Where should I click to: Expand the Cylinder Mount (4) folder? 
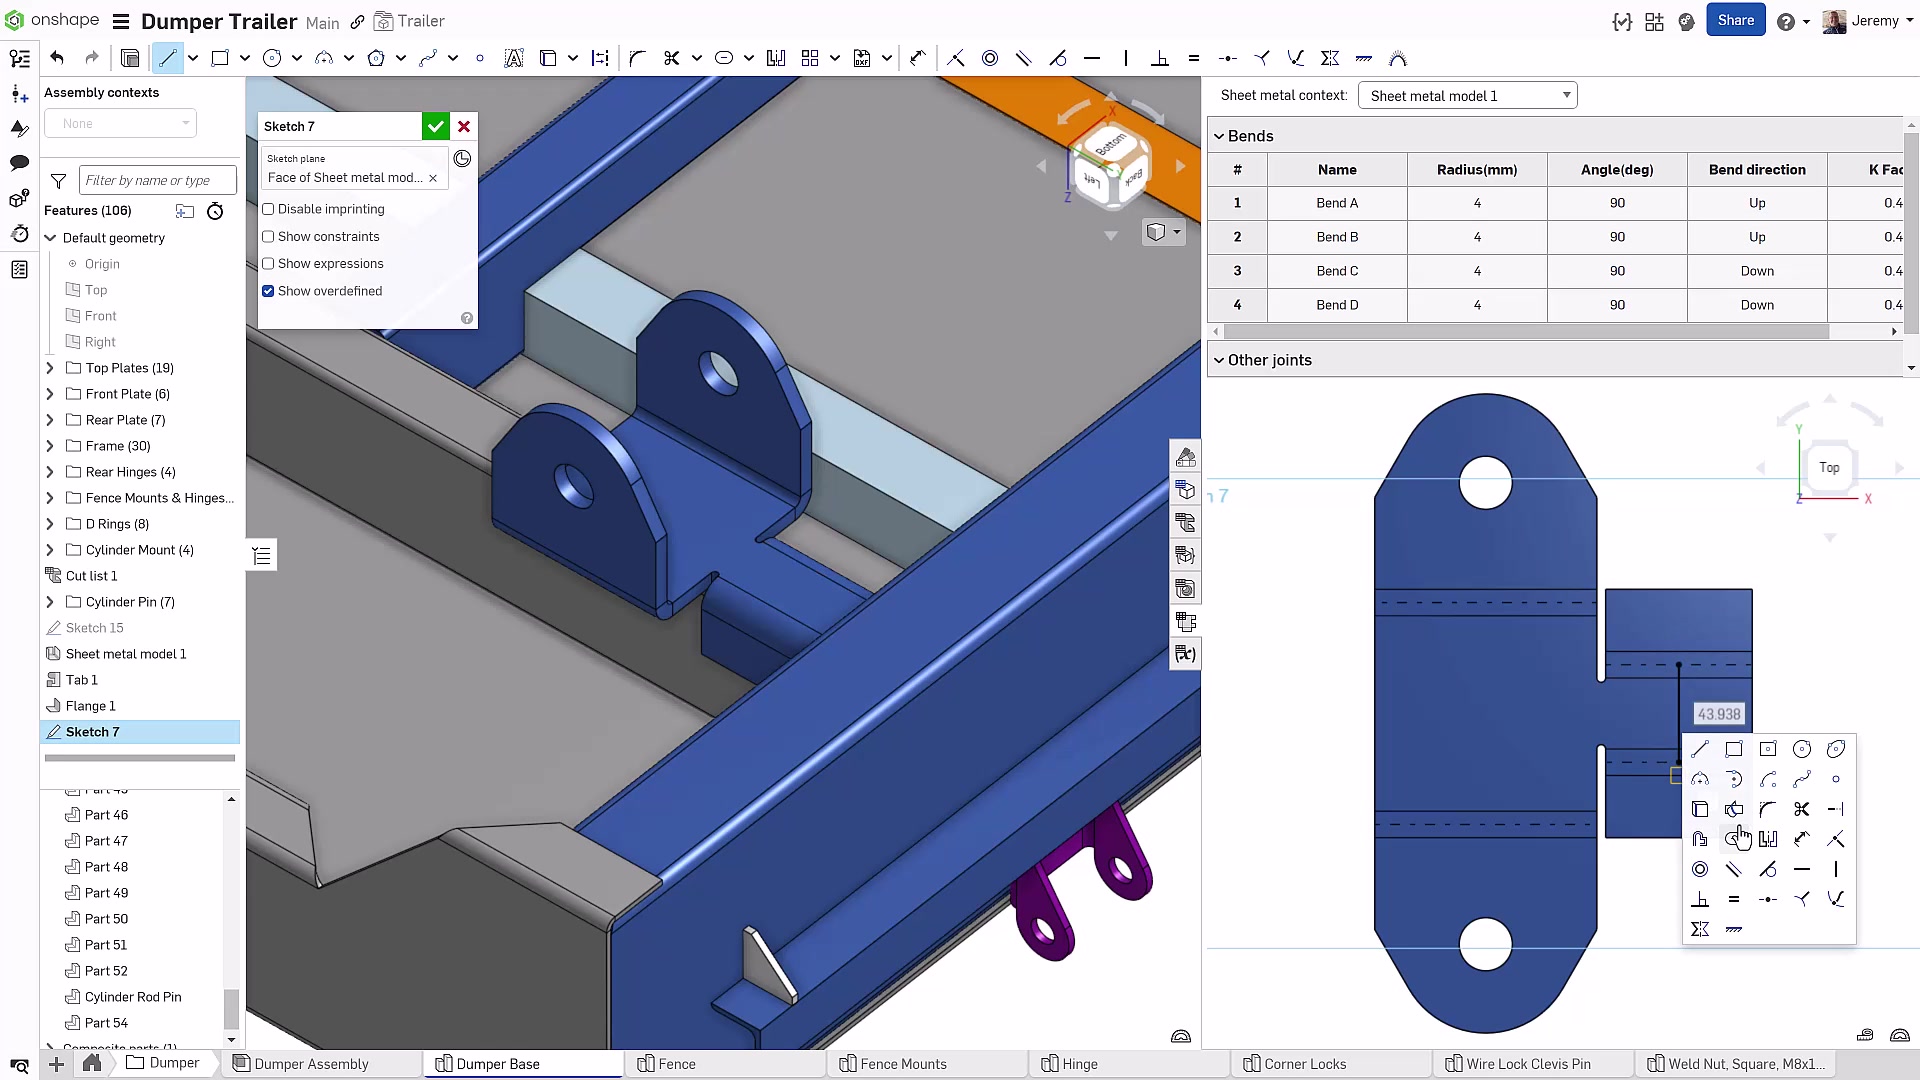click(x=50, y=550)
